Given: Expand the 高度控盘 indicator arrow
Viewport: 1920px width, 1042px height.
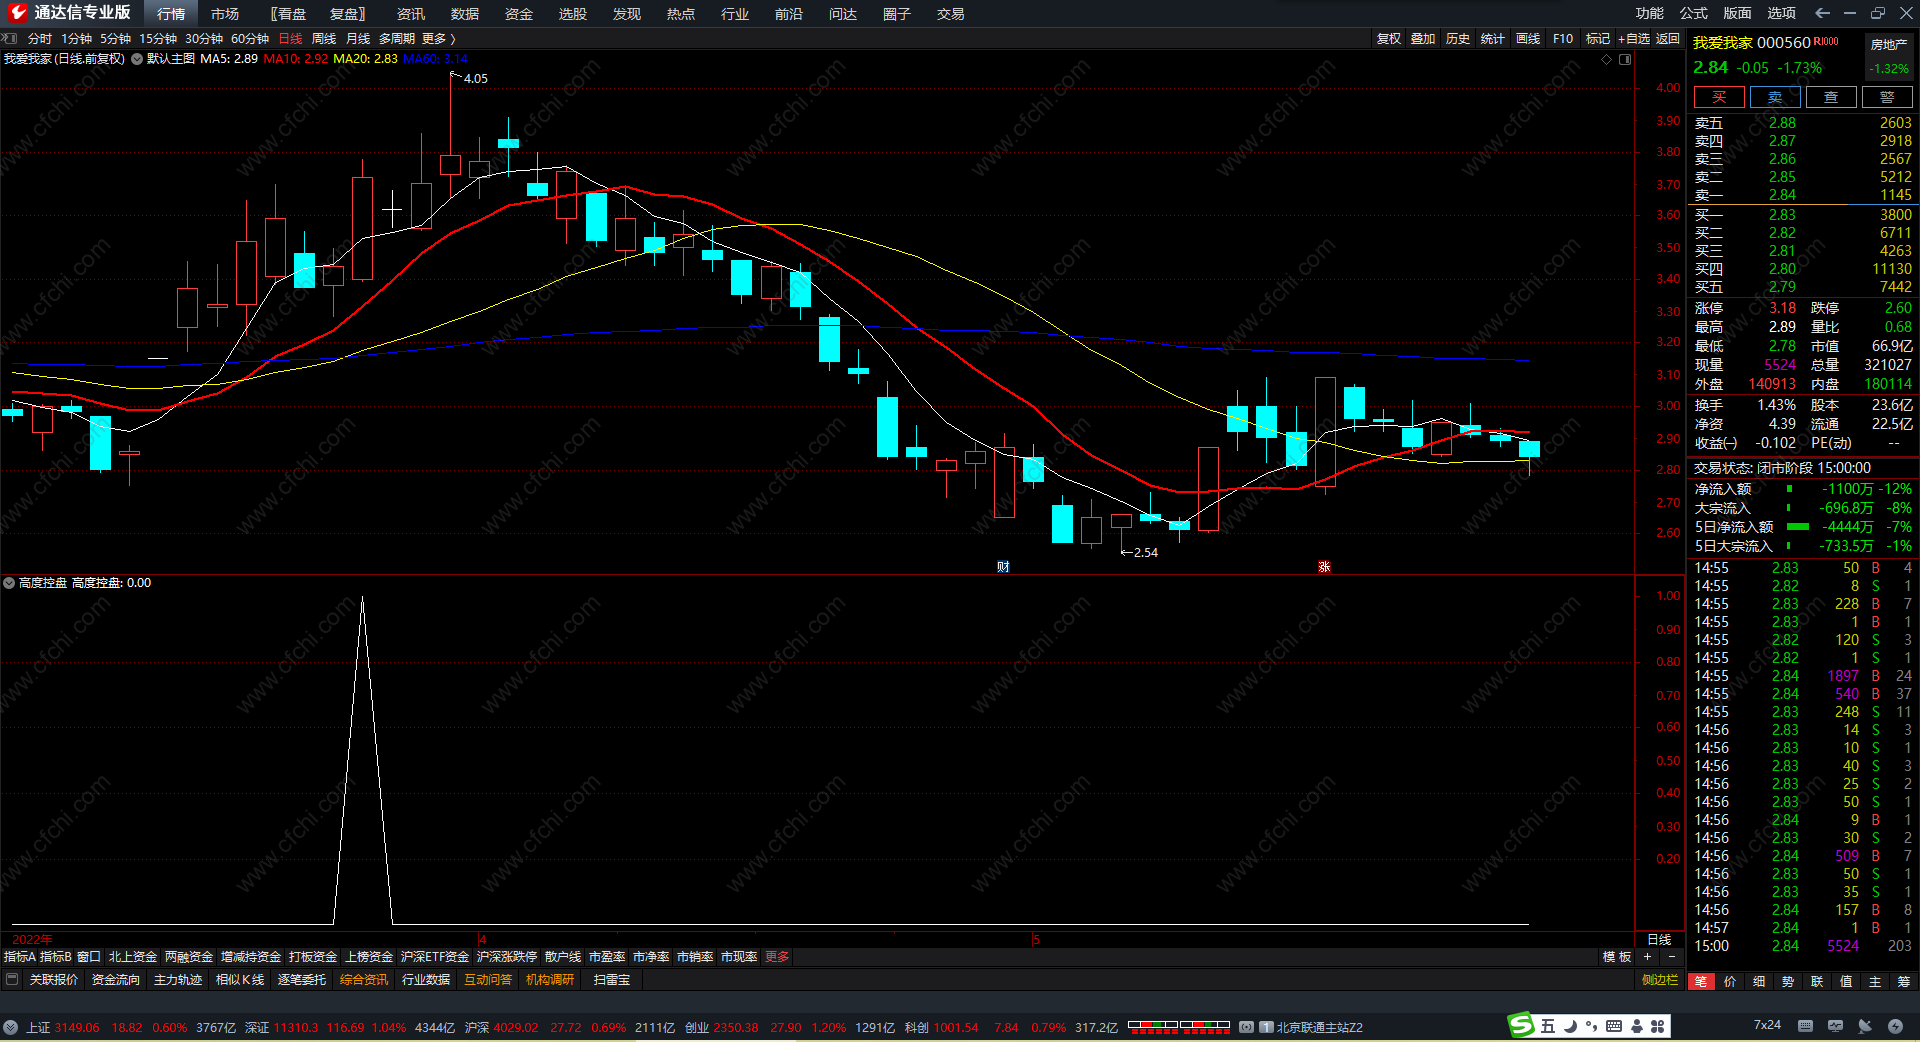Looking at the screenshot, I should tap(9, 583).
